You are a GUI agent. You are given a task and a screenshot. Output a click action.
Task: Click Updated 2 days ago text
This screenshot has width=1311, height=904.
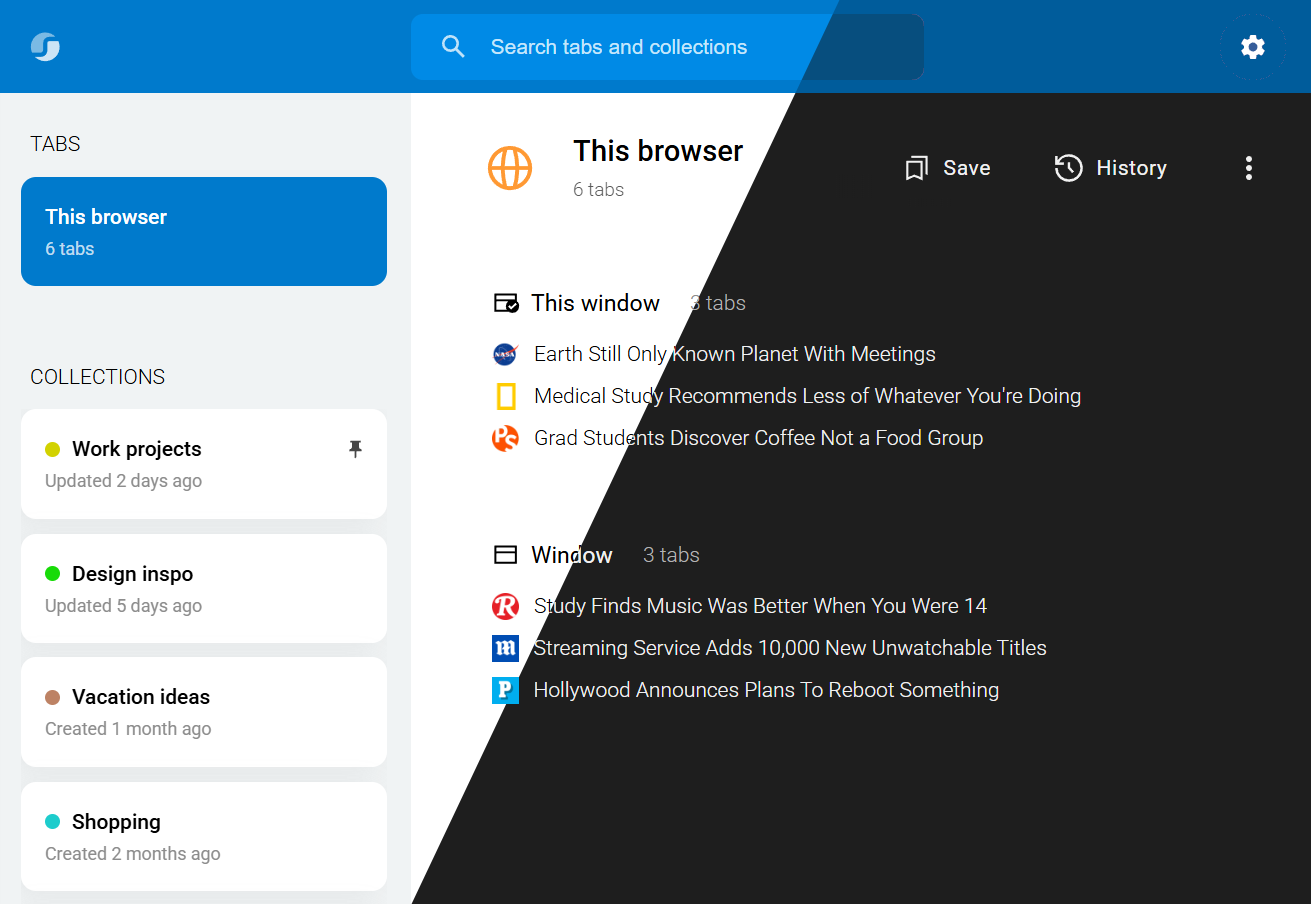123,481
